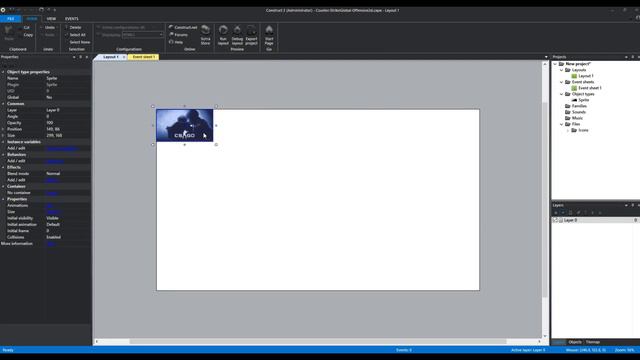Open the Start Page icon
This screenshot has height=360, width=640.
point(269,35)
